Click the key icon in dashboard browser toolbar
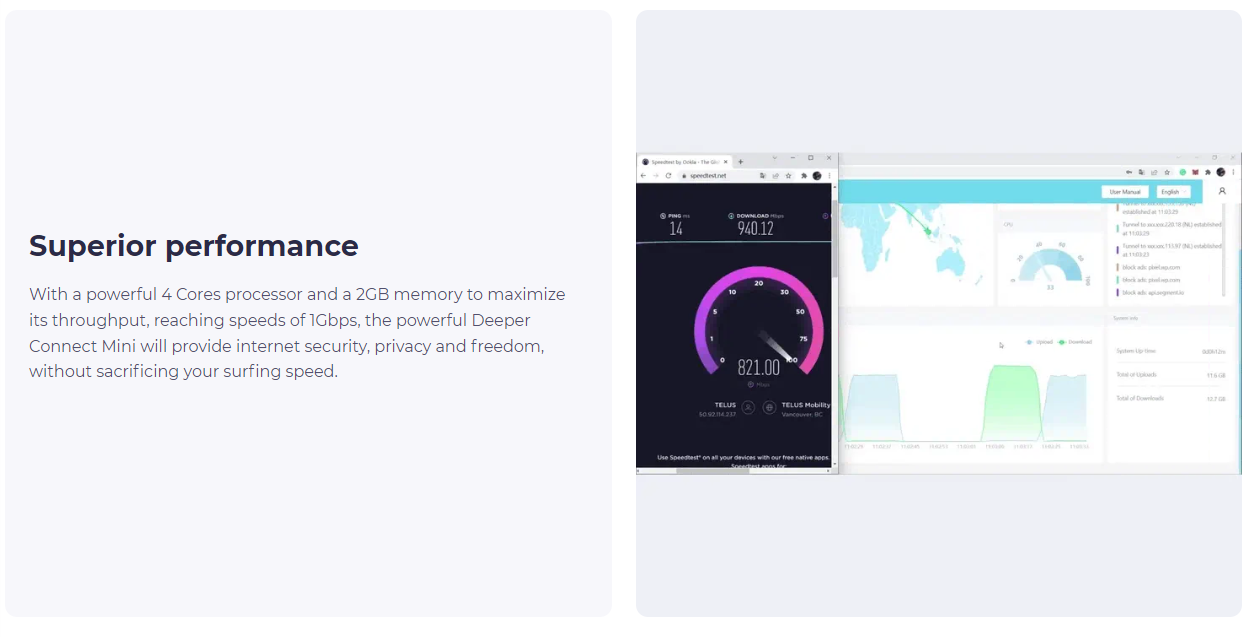Viewport: 1254px width, 637px height. 1129,172
